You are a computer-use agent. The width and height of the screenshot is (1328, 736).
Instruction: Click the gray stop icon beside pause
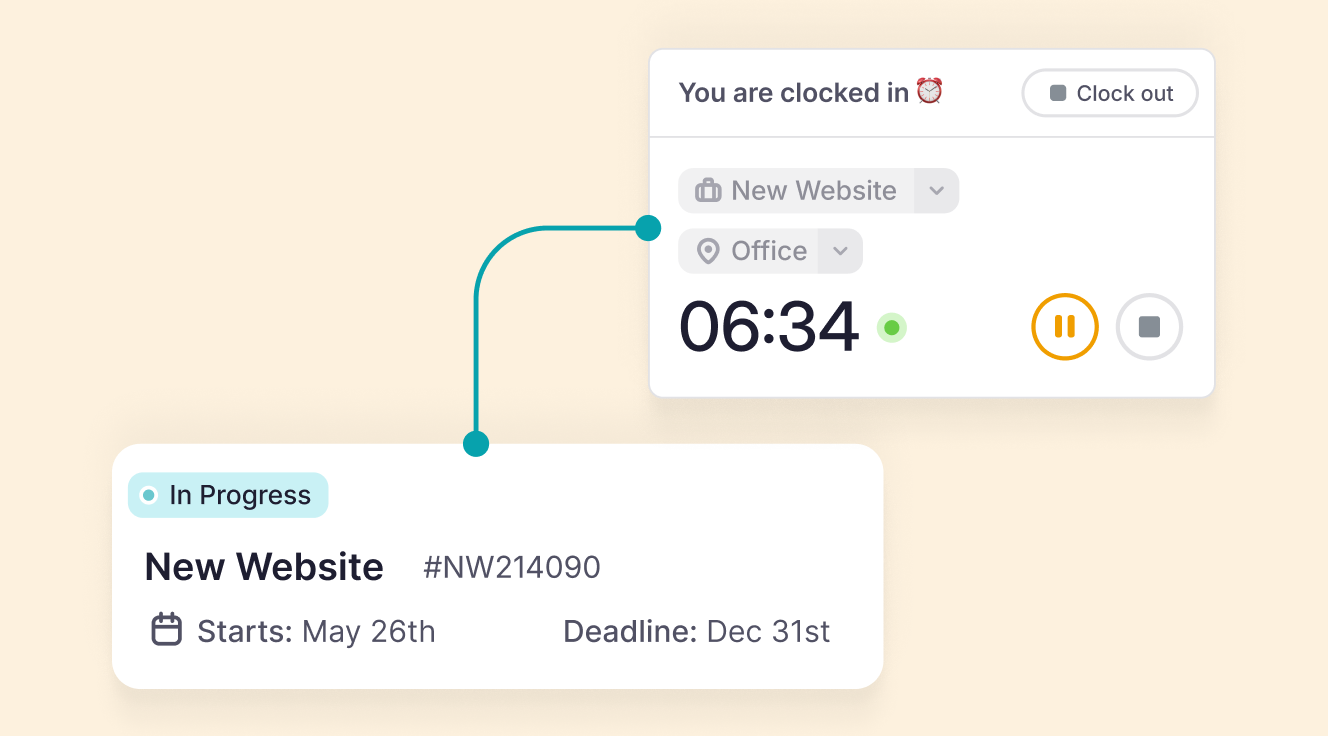click(x=1149, y=326)
